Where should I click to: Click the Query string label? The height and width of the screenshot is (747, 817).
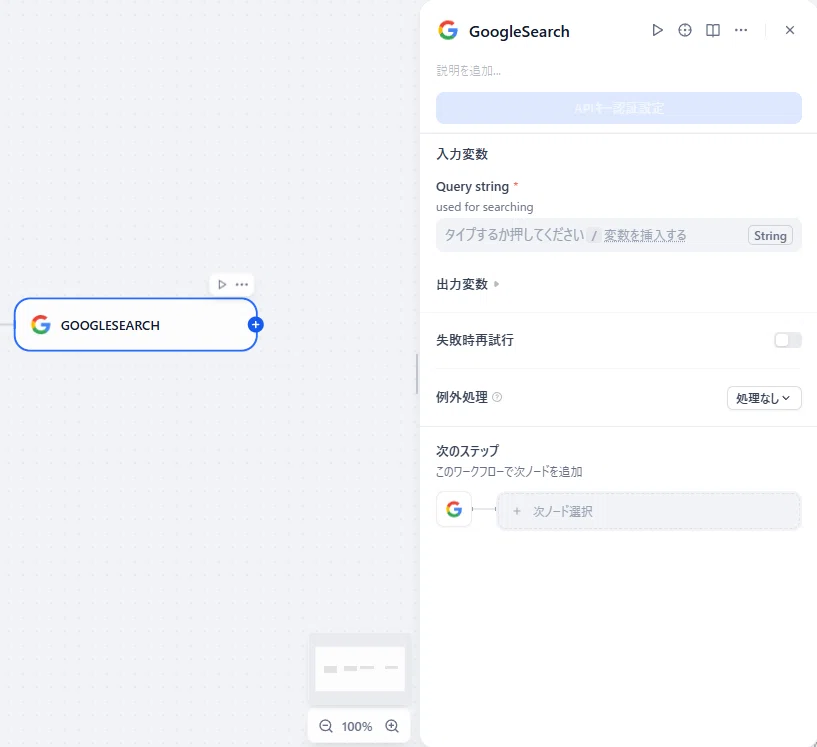pos(472,186)
